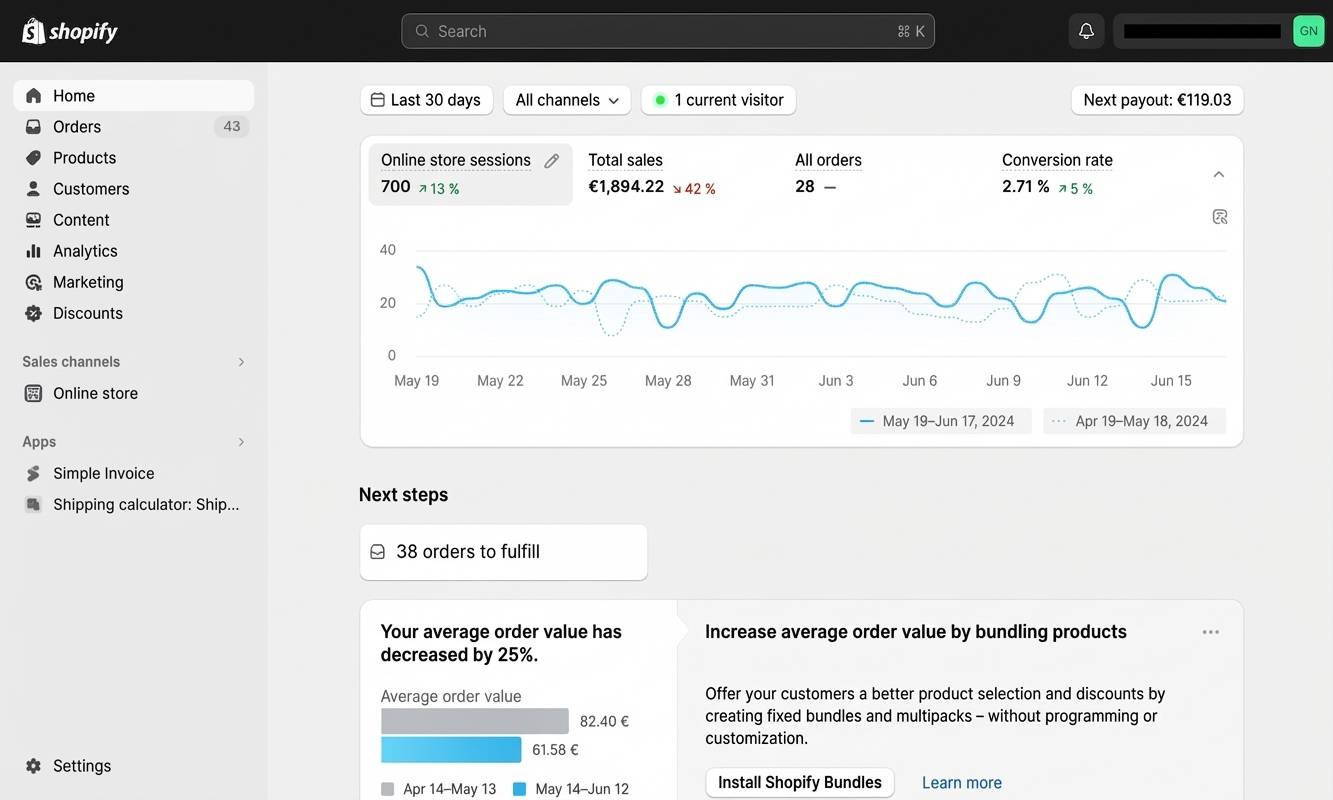The image size is (1333, 800).
Task: Open the Customers section
Action: click(91, 188)
